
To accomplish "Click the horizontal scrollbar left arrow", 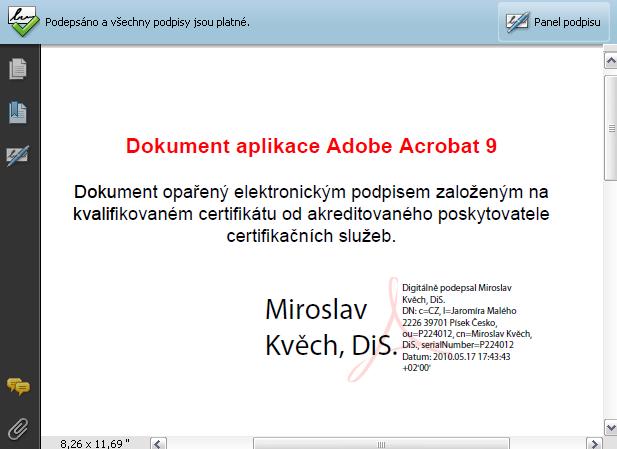I will pos(159,443).
